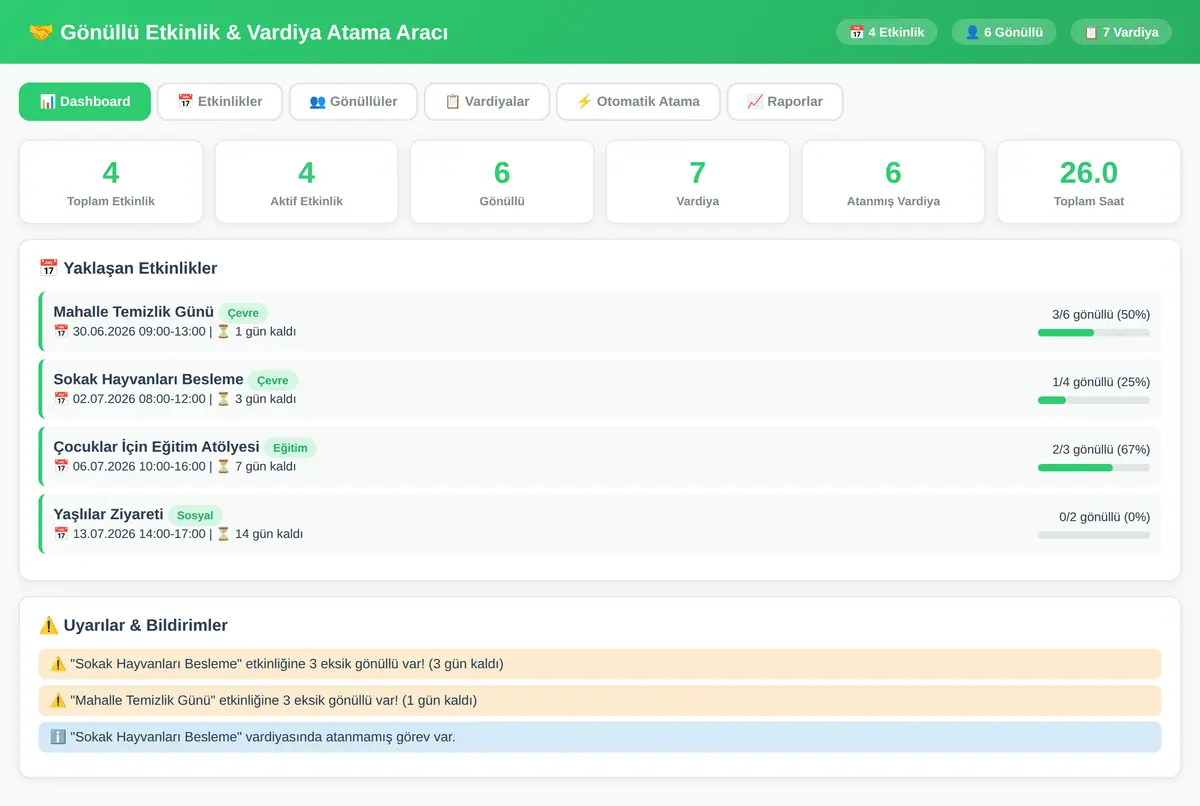This screenshot has width=1200, height=806.
Task: Click Çocuklar İçin Eğitim Atölyesi progress bar
Action: (x=1094, y=467)
